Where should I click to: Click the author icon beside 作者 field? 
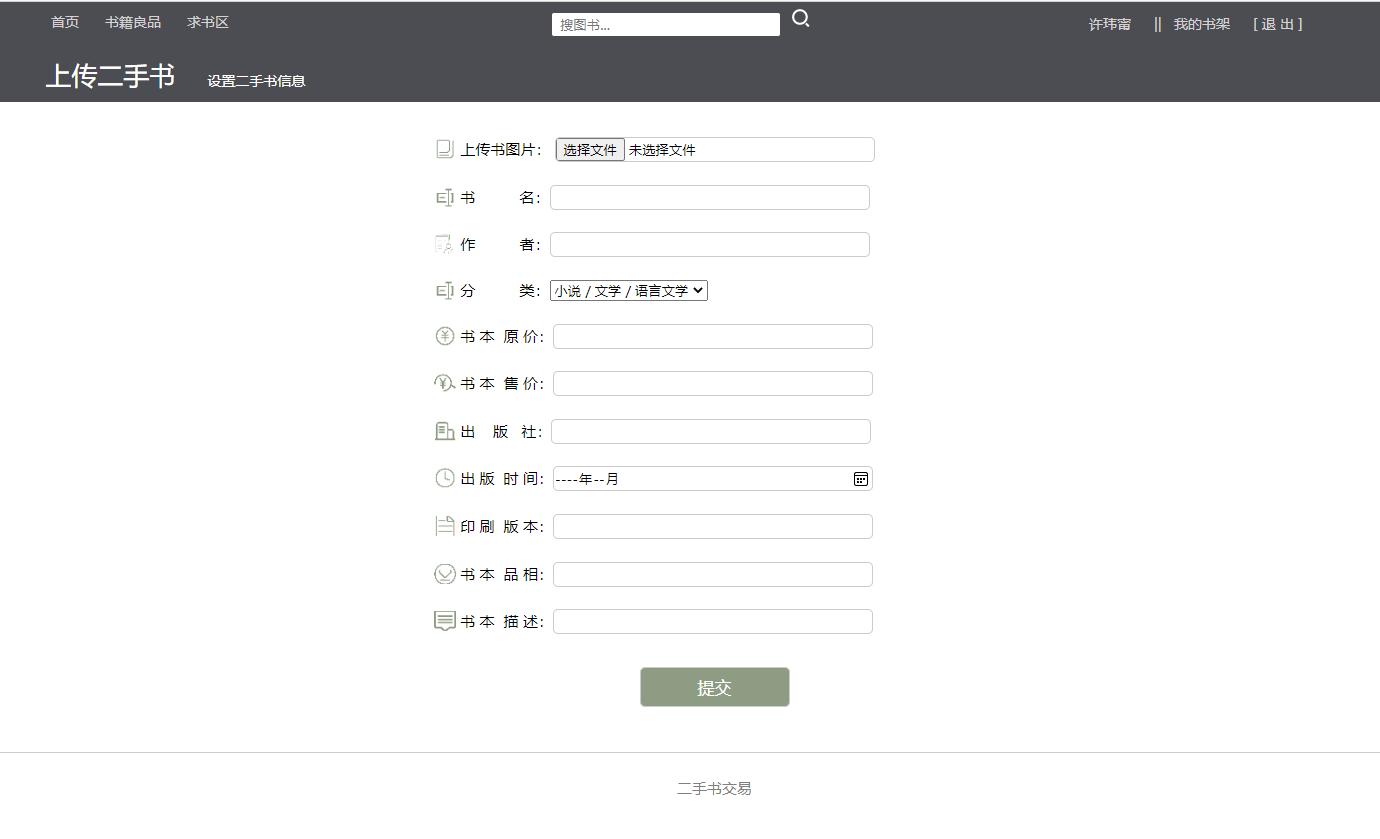point(444,243)
